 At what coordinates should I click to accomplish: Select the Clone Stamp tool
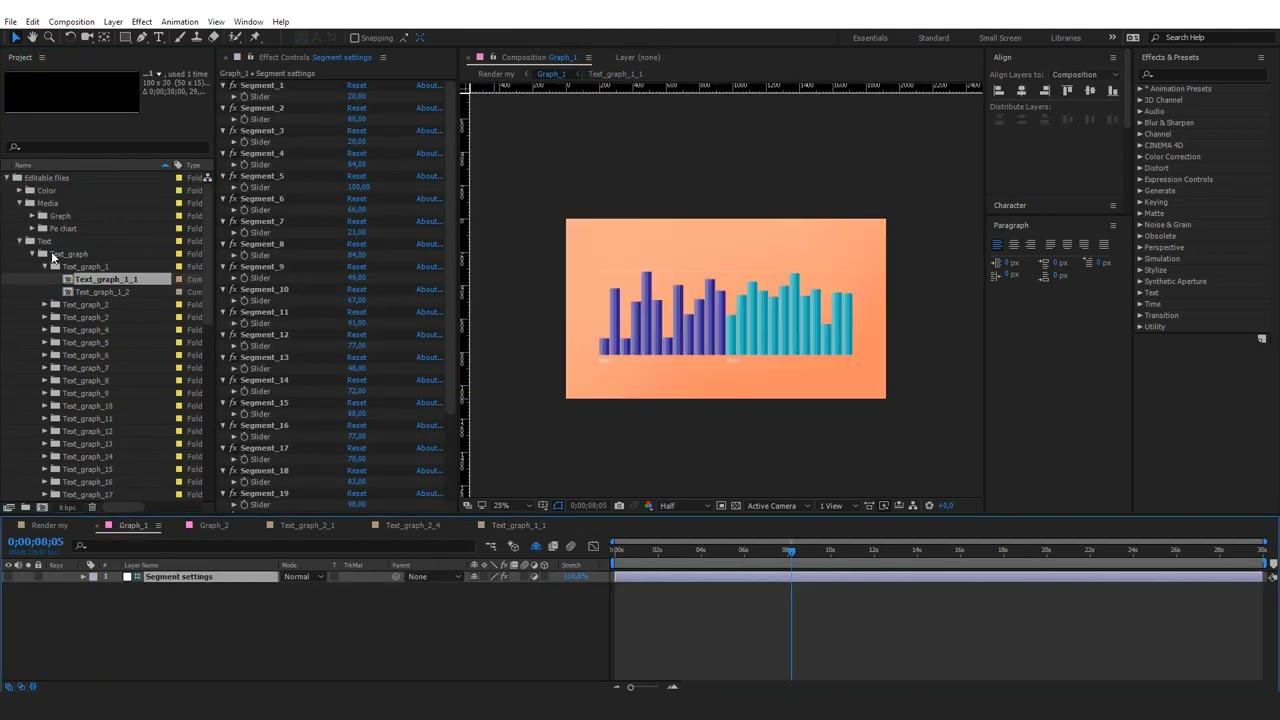pyautogui.click(x=196, y=37)
